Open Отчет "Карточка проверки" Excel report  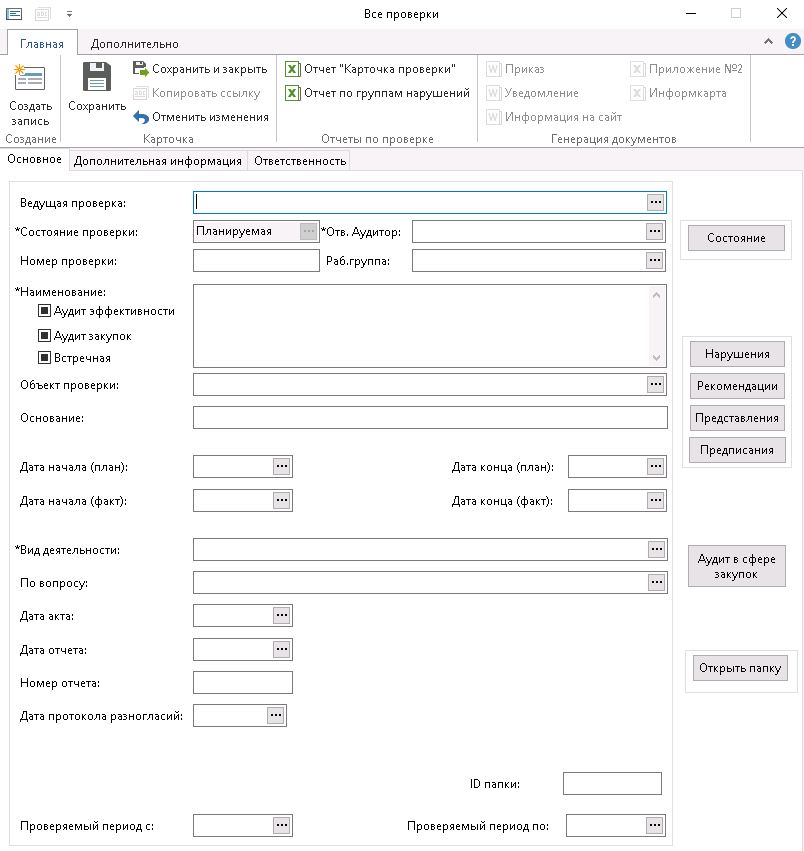(x=370, y=69)
